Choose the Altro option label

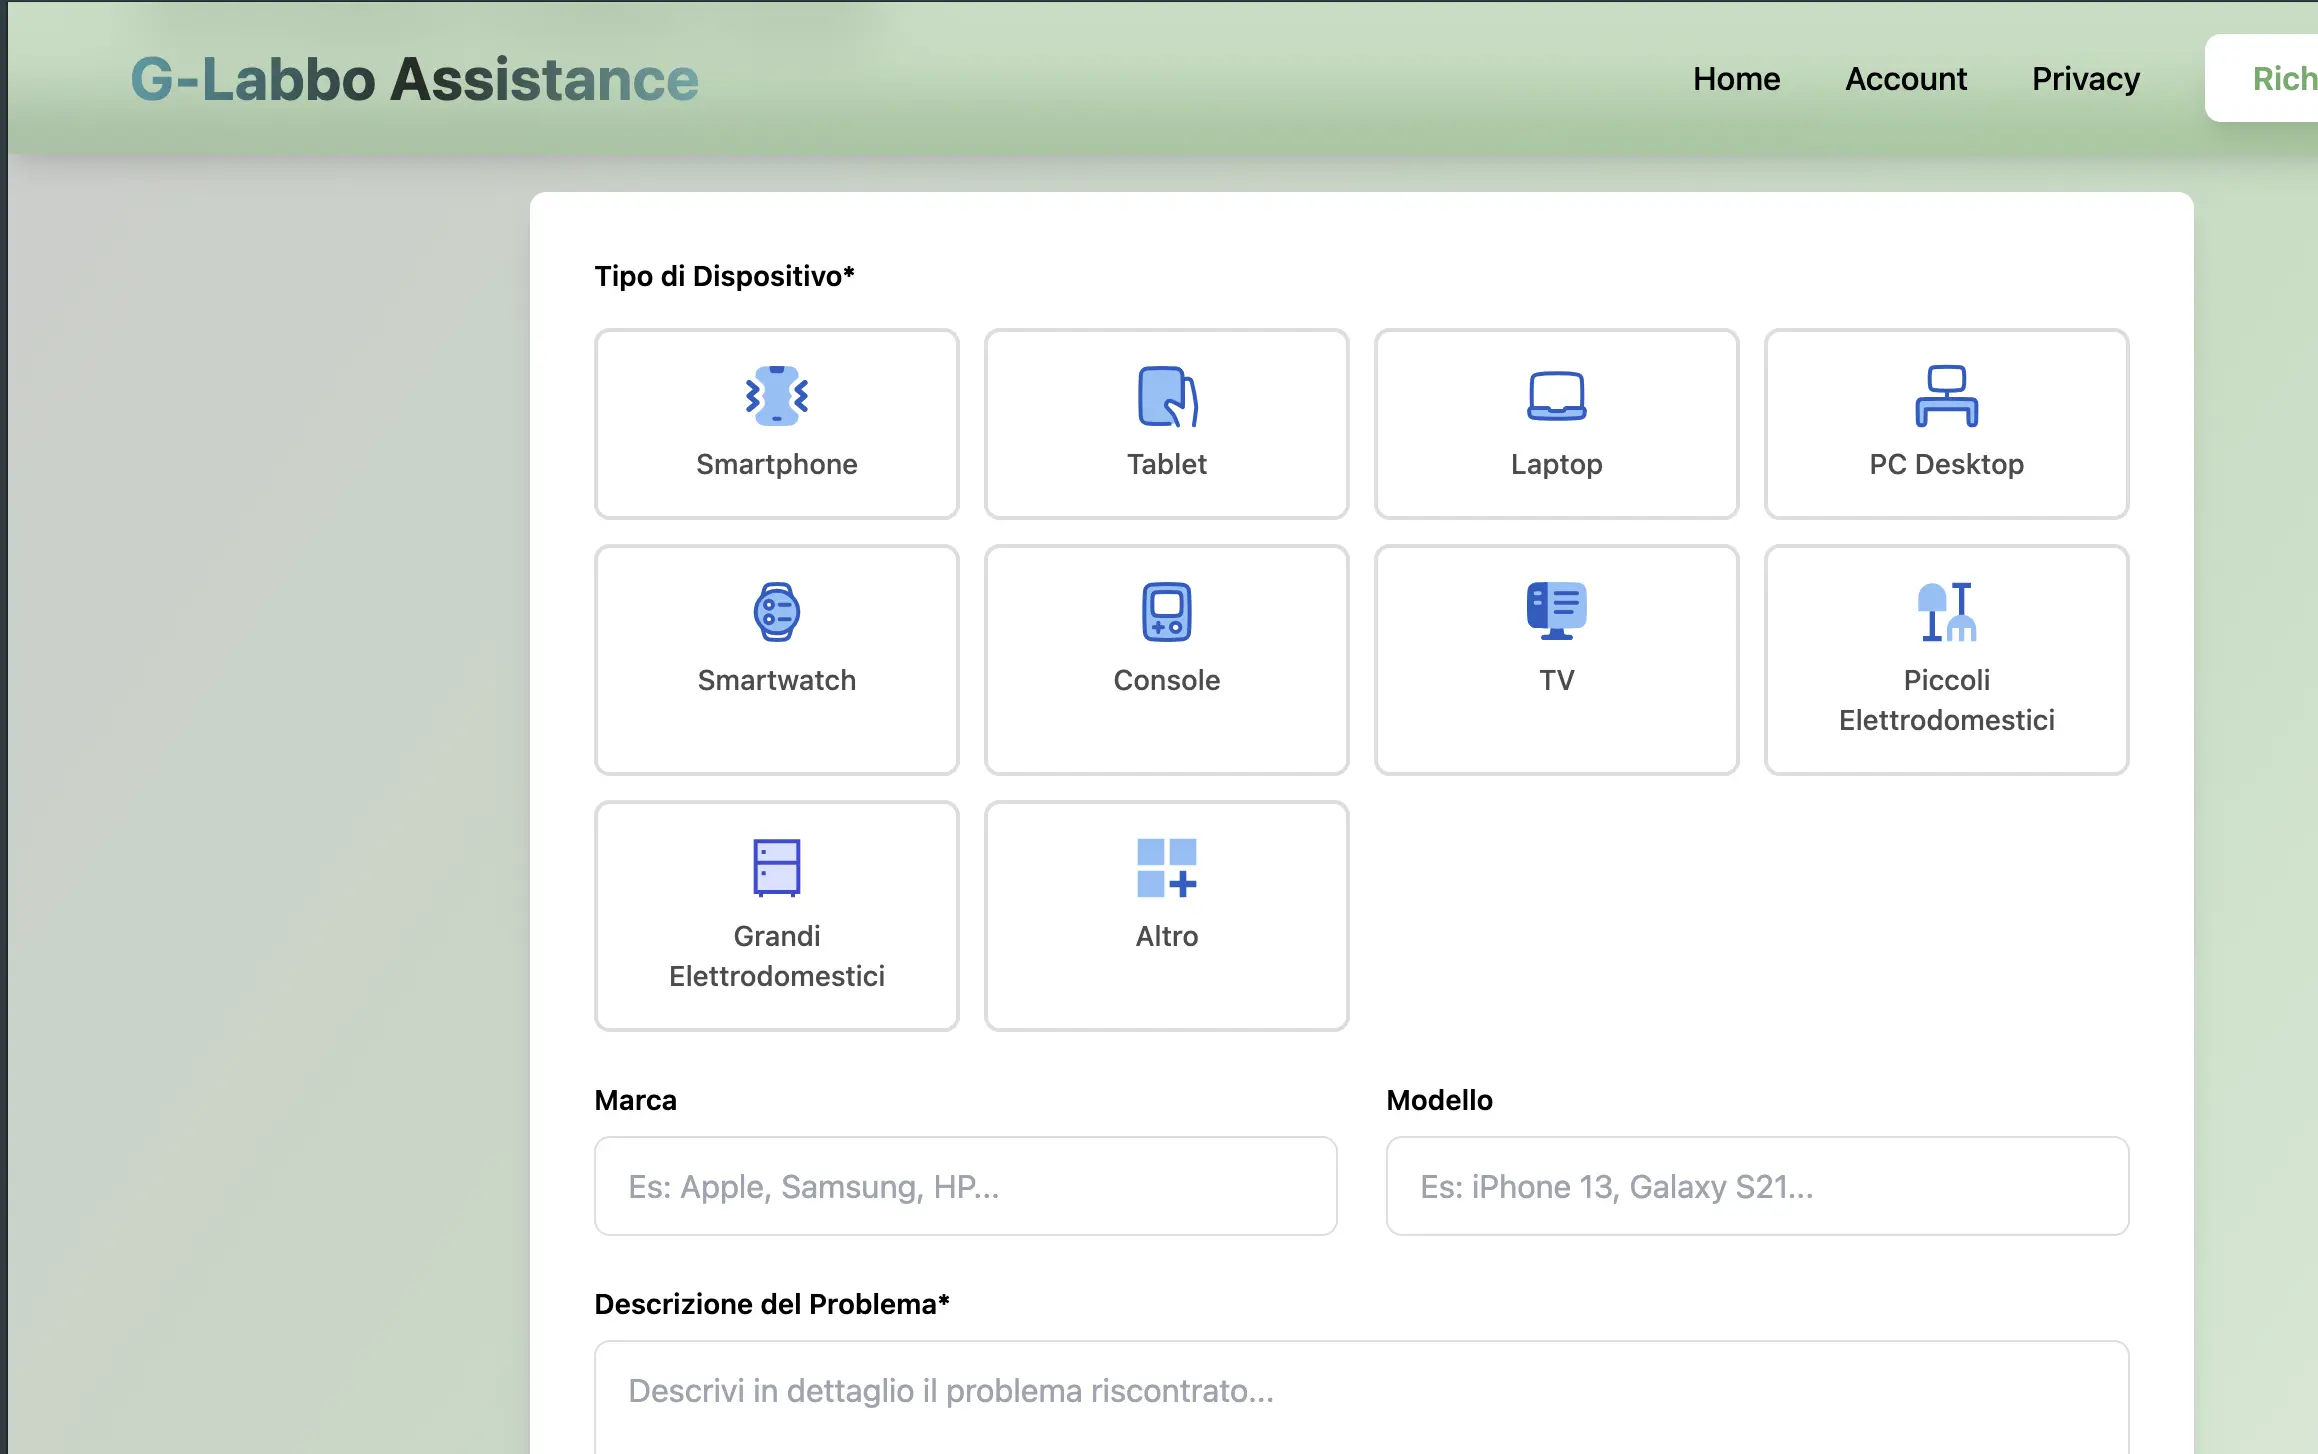tap(1167, 936)
